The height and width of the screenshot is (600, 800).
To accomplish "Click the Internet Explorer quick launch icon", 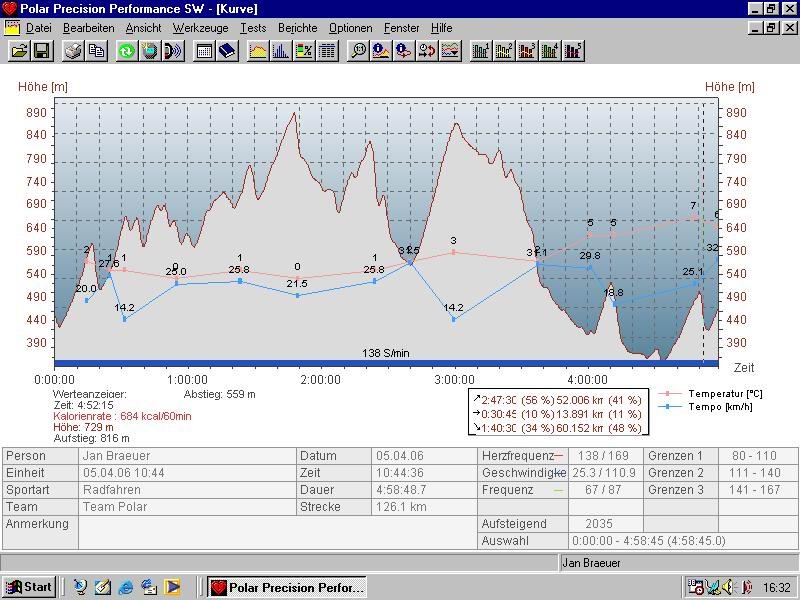I will (x=126, y=587).
